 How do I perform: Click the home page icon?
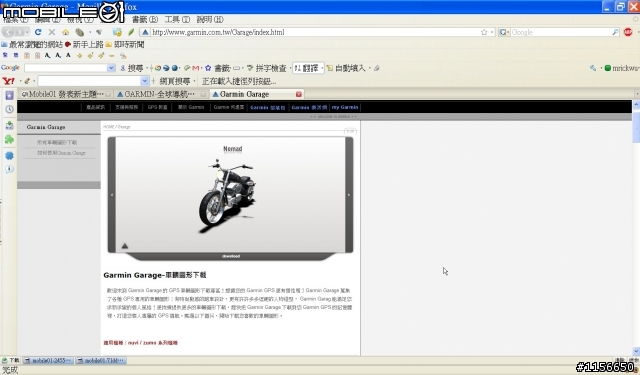pos(65,32)
